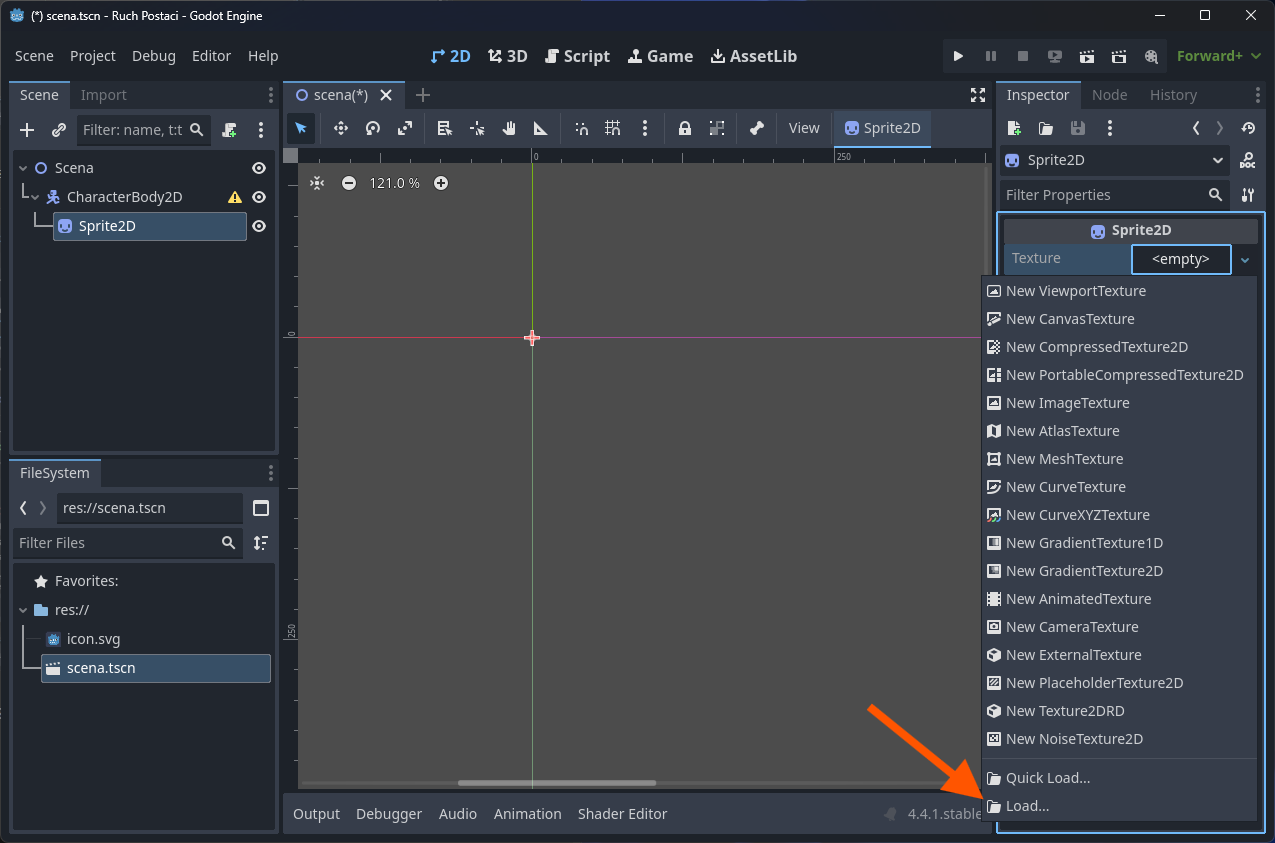Open the Scene dock extra options menu

(261, 130)
